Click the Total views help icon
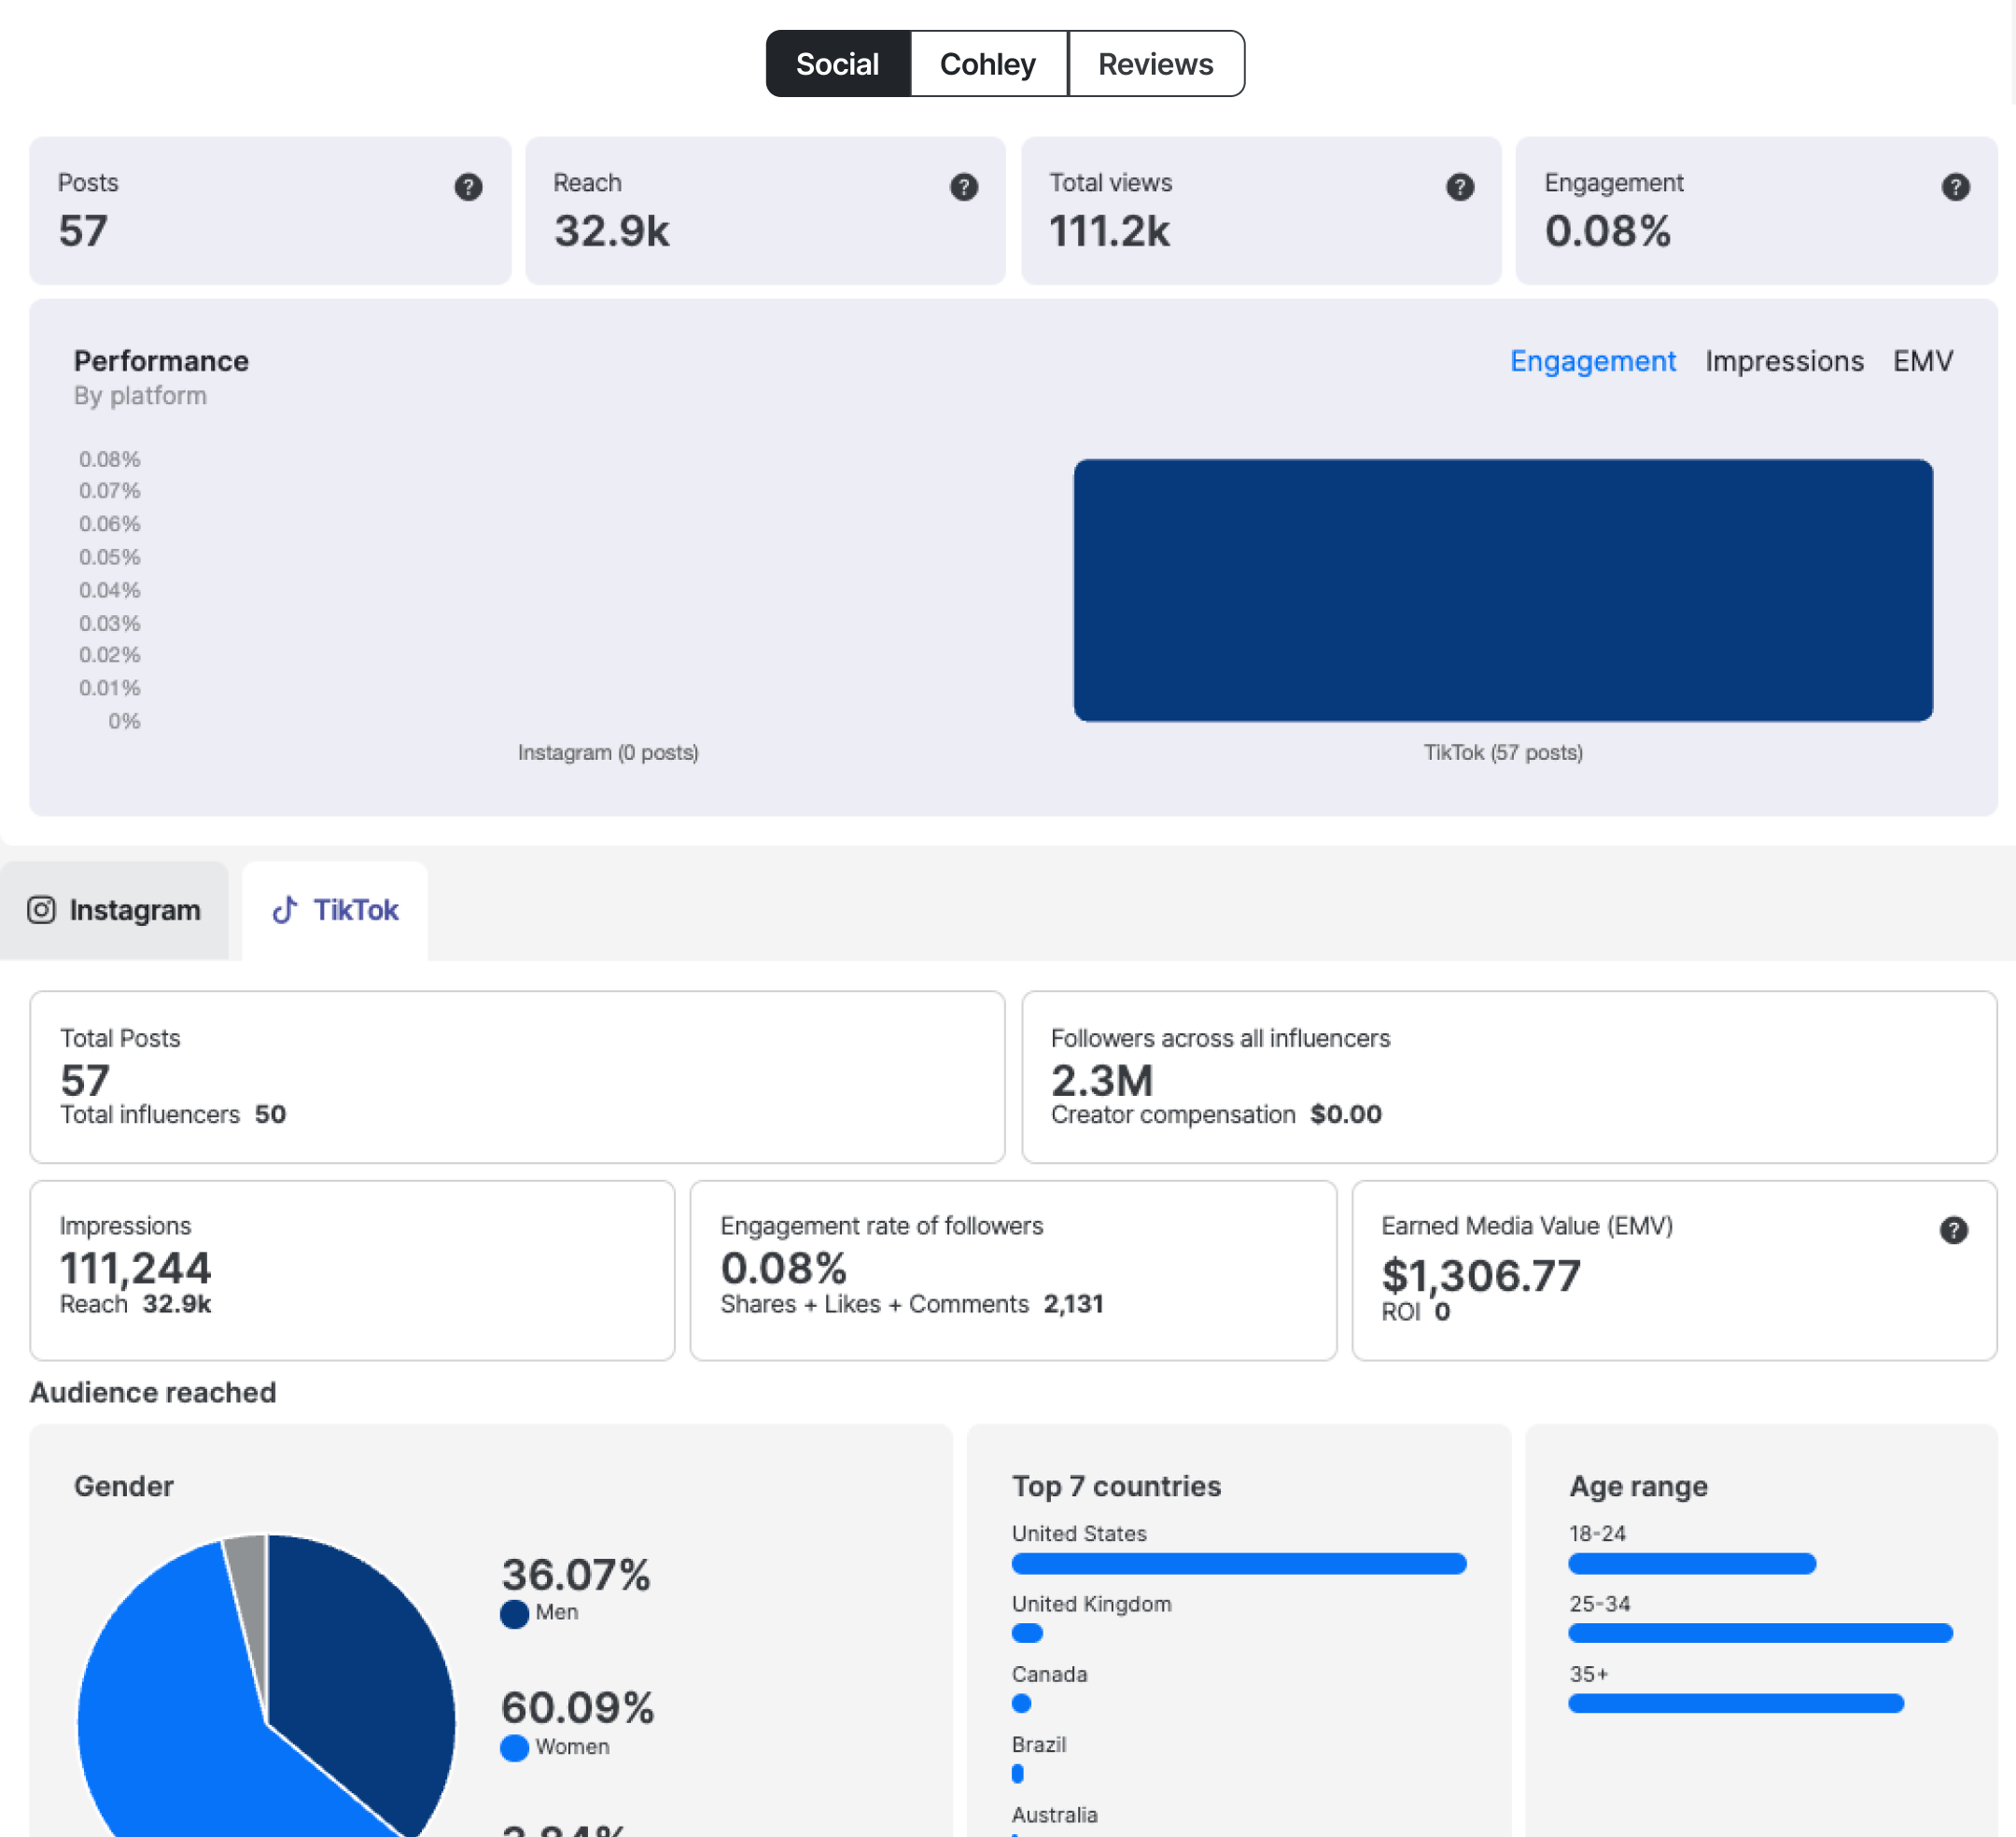2016x1837 pixels. 1459,186
